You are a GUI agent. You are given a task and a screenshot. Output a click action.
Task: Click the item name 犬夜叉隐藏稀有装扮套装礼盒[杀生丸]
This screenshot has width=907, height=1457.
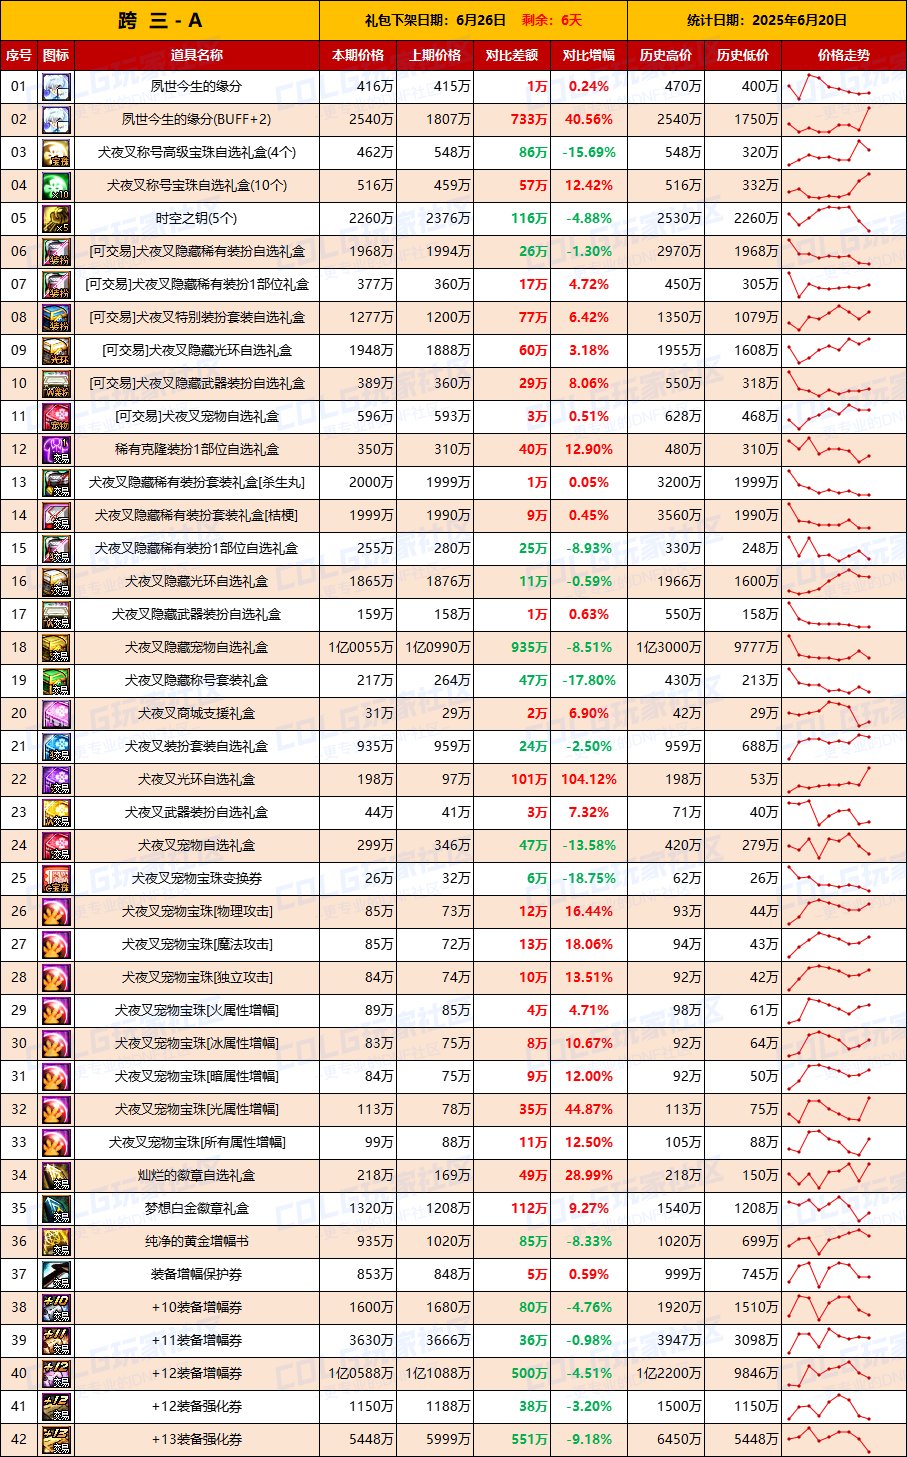[x=197, y=483]
